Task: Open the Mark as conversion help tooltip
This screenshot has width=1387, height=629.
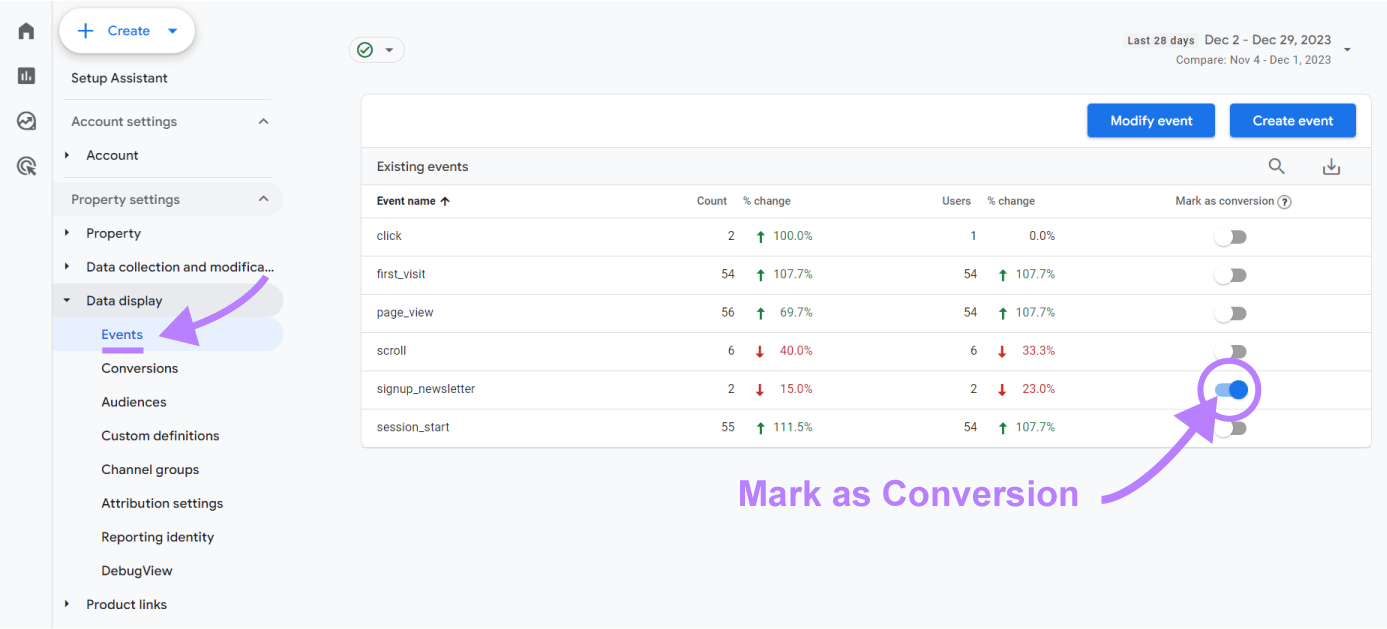Action: click(x=1285, y=201)
